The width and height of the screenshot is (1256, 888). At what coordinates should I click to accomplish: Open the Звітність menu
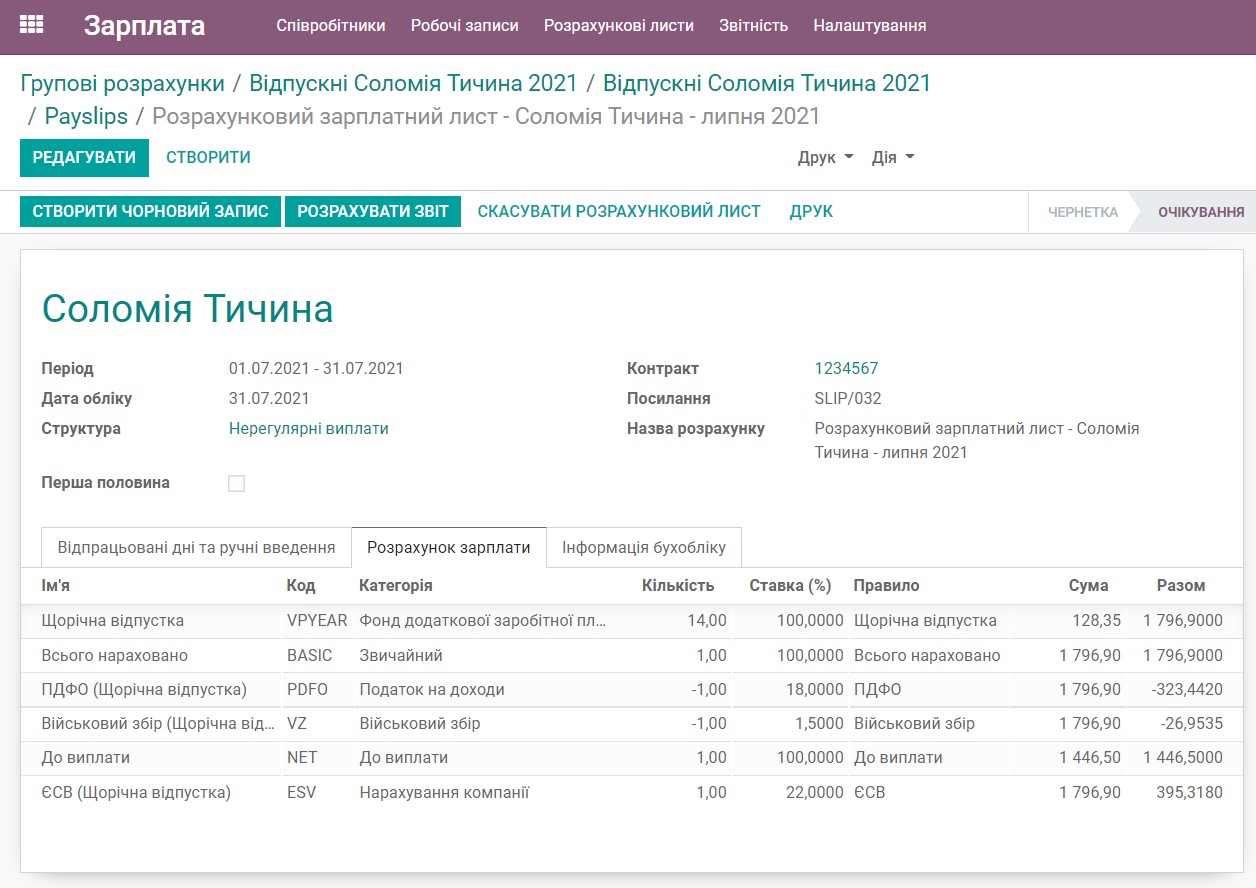click(753, 27)
